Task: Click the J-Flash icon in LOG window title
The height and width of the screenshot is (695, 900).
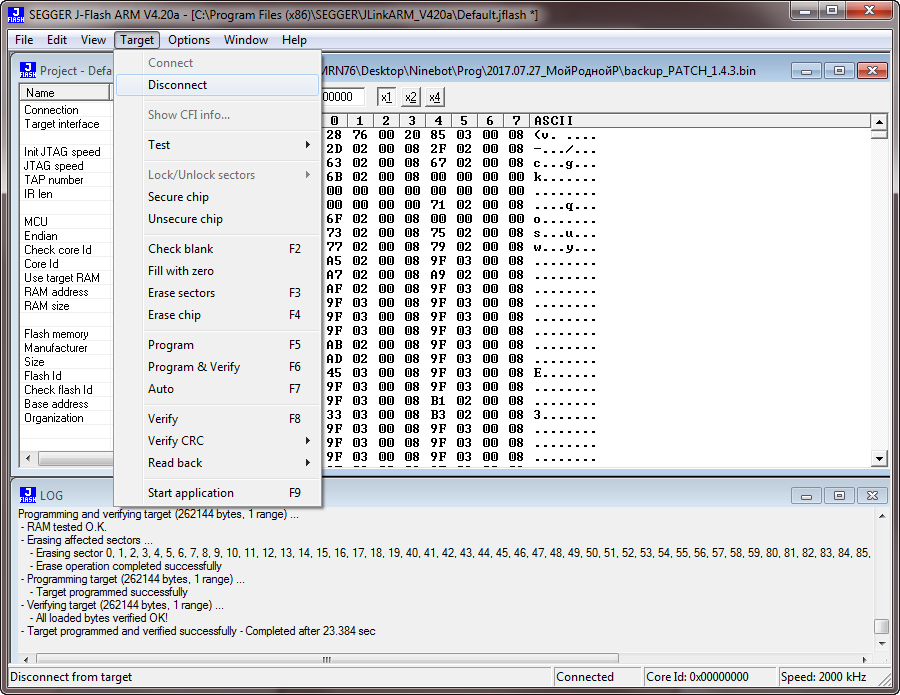Action: click(27, 494)
